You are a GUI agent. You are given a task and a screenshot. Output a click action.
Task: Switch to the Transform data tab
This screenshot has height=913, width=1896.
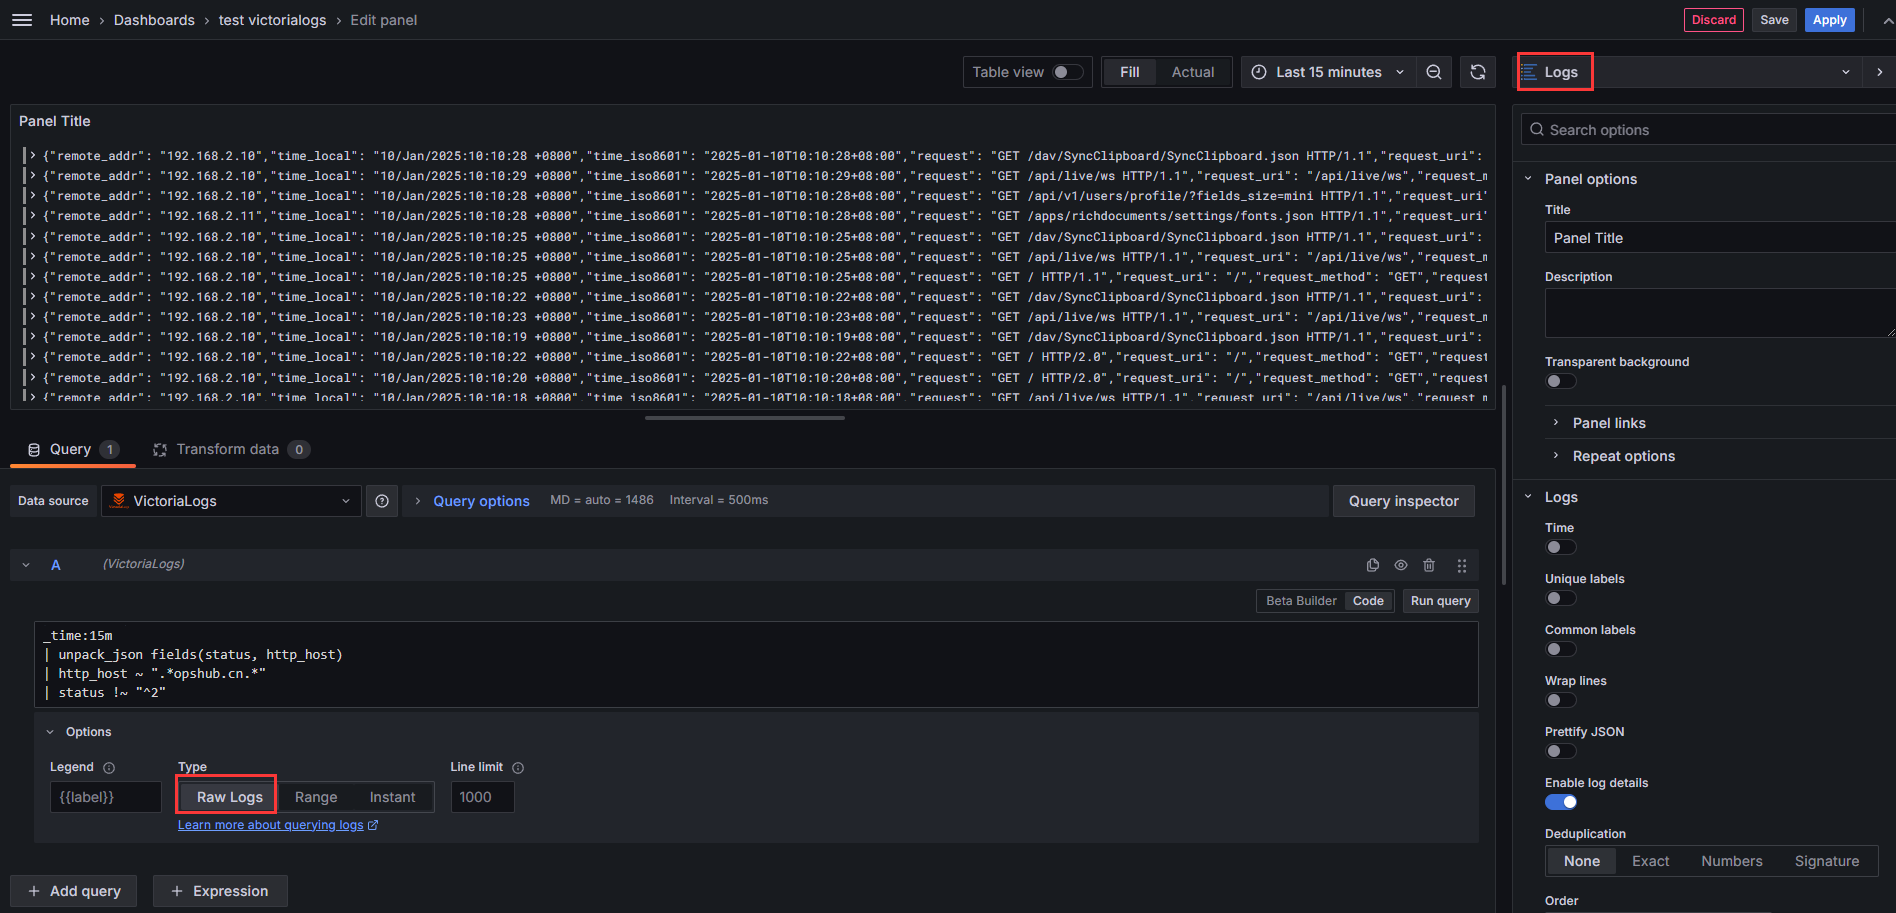coord(229,449)
